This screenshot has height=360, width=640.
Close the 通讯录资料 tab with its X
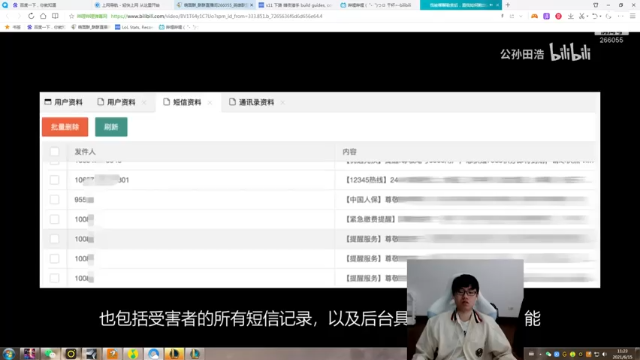point(282,102)
